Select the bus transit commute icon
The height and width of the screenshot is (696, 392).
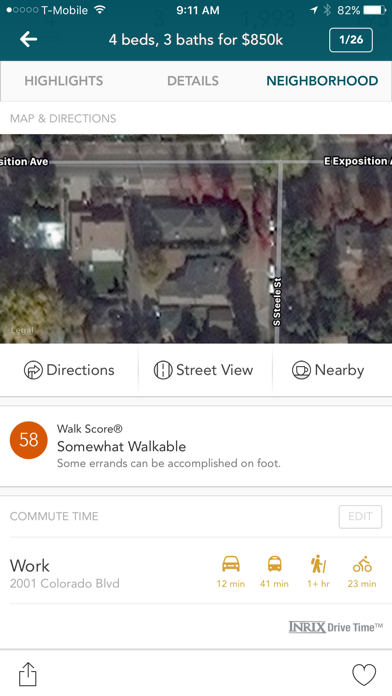pos(274,564)
